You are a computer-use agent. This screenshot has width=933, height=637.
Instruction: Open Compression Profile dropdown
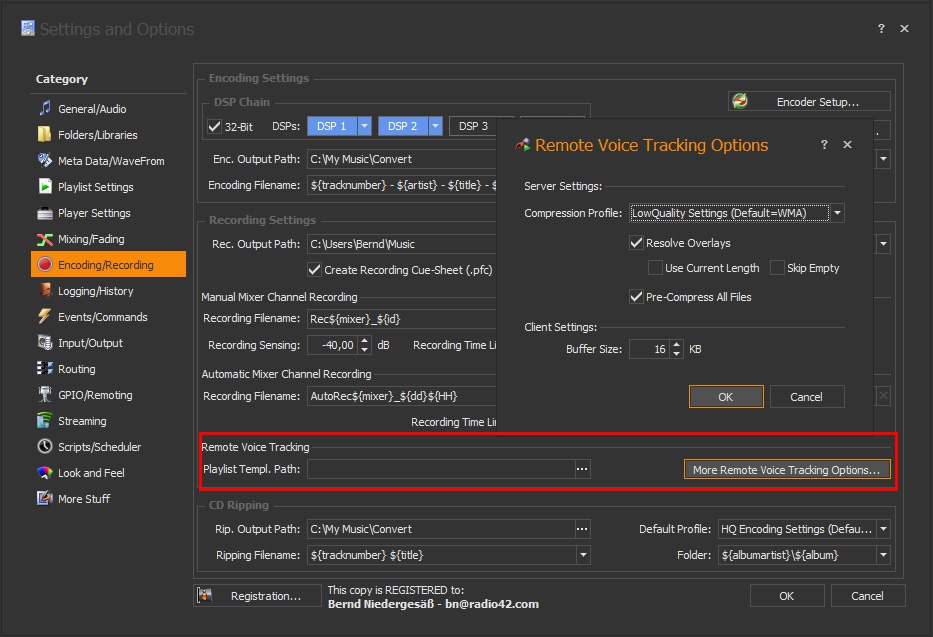coord(837,213)
